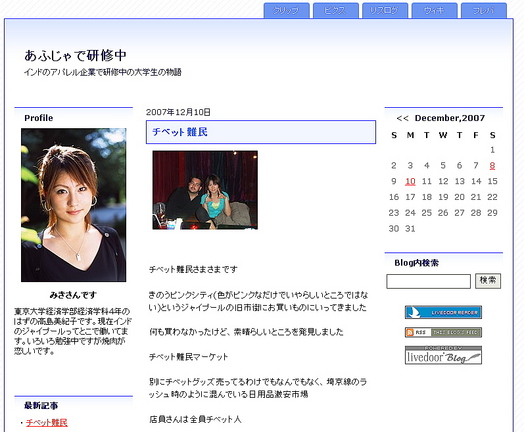The width and height of the screenshot is (524, 432).
Task: Switch to the リスログ tab
Action: point(385,11)
